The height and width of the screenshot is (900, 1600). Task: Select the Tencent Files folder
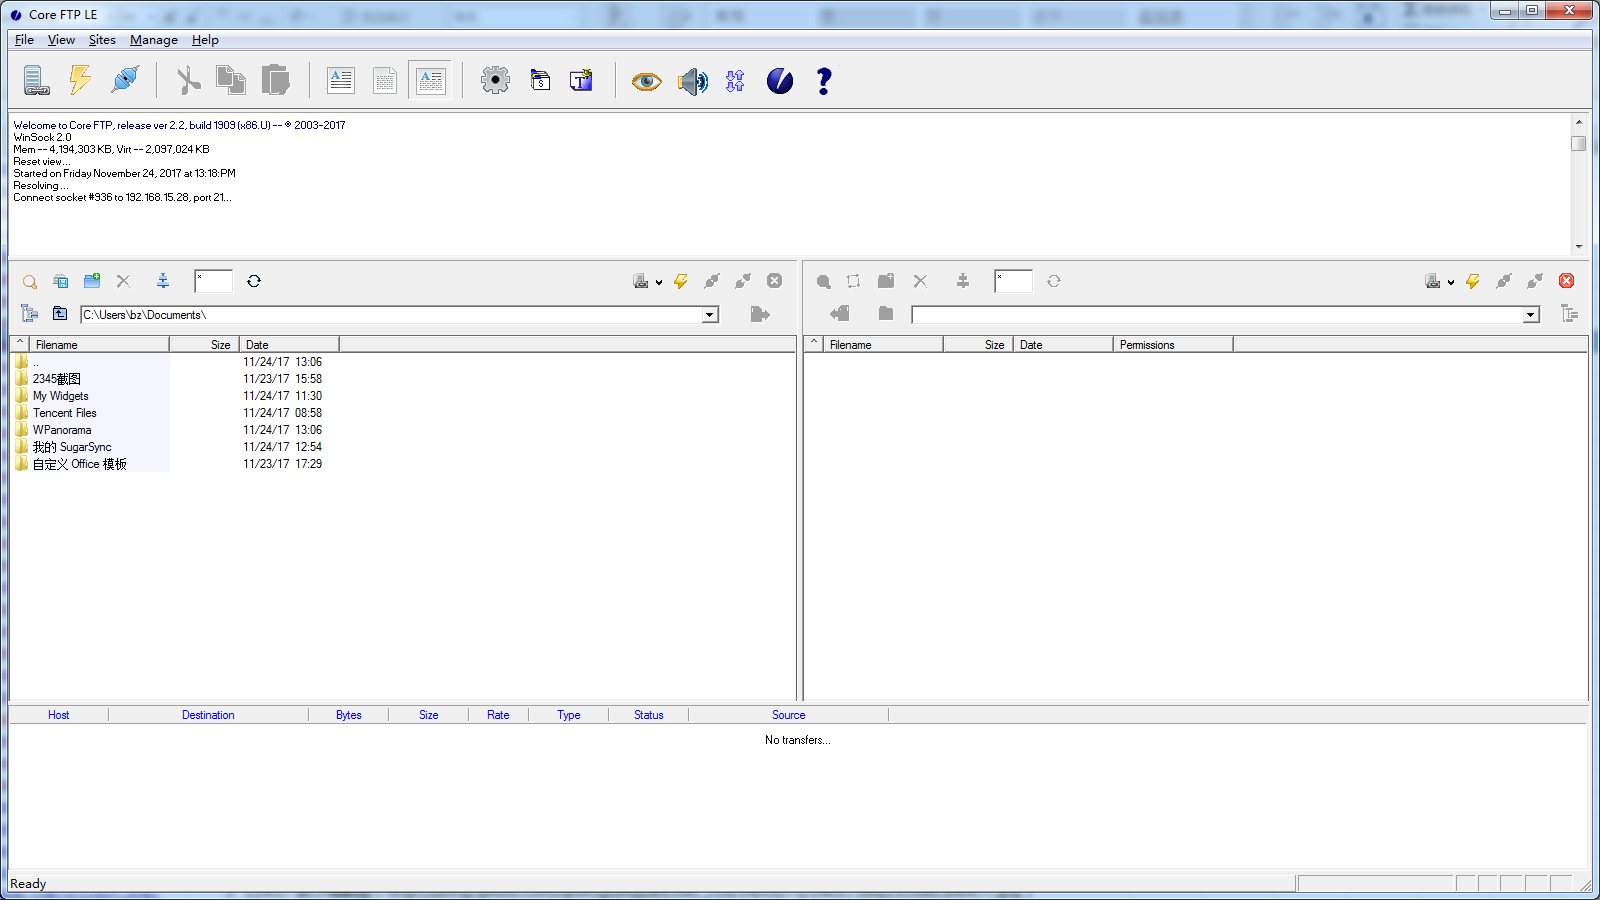point(64,413)
